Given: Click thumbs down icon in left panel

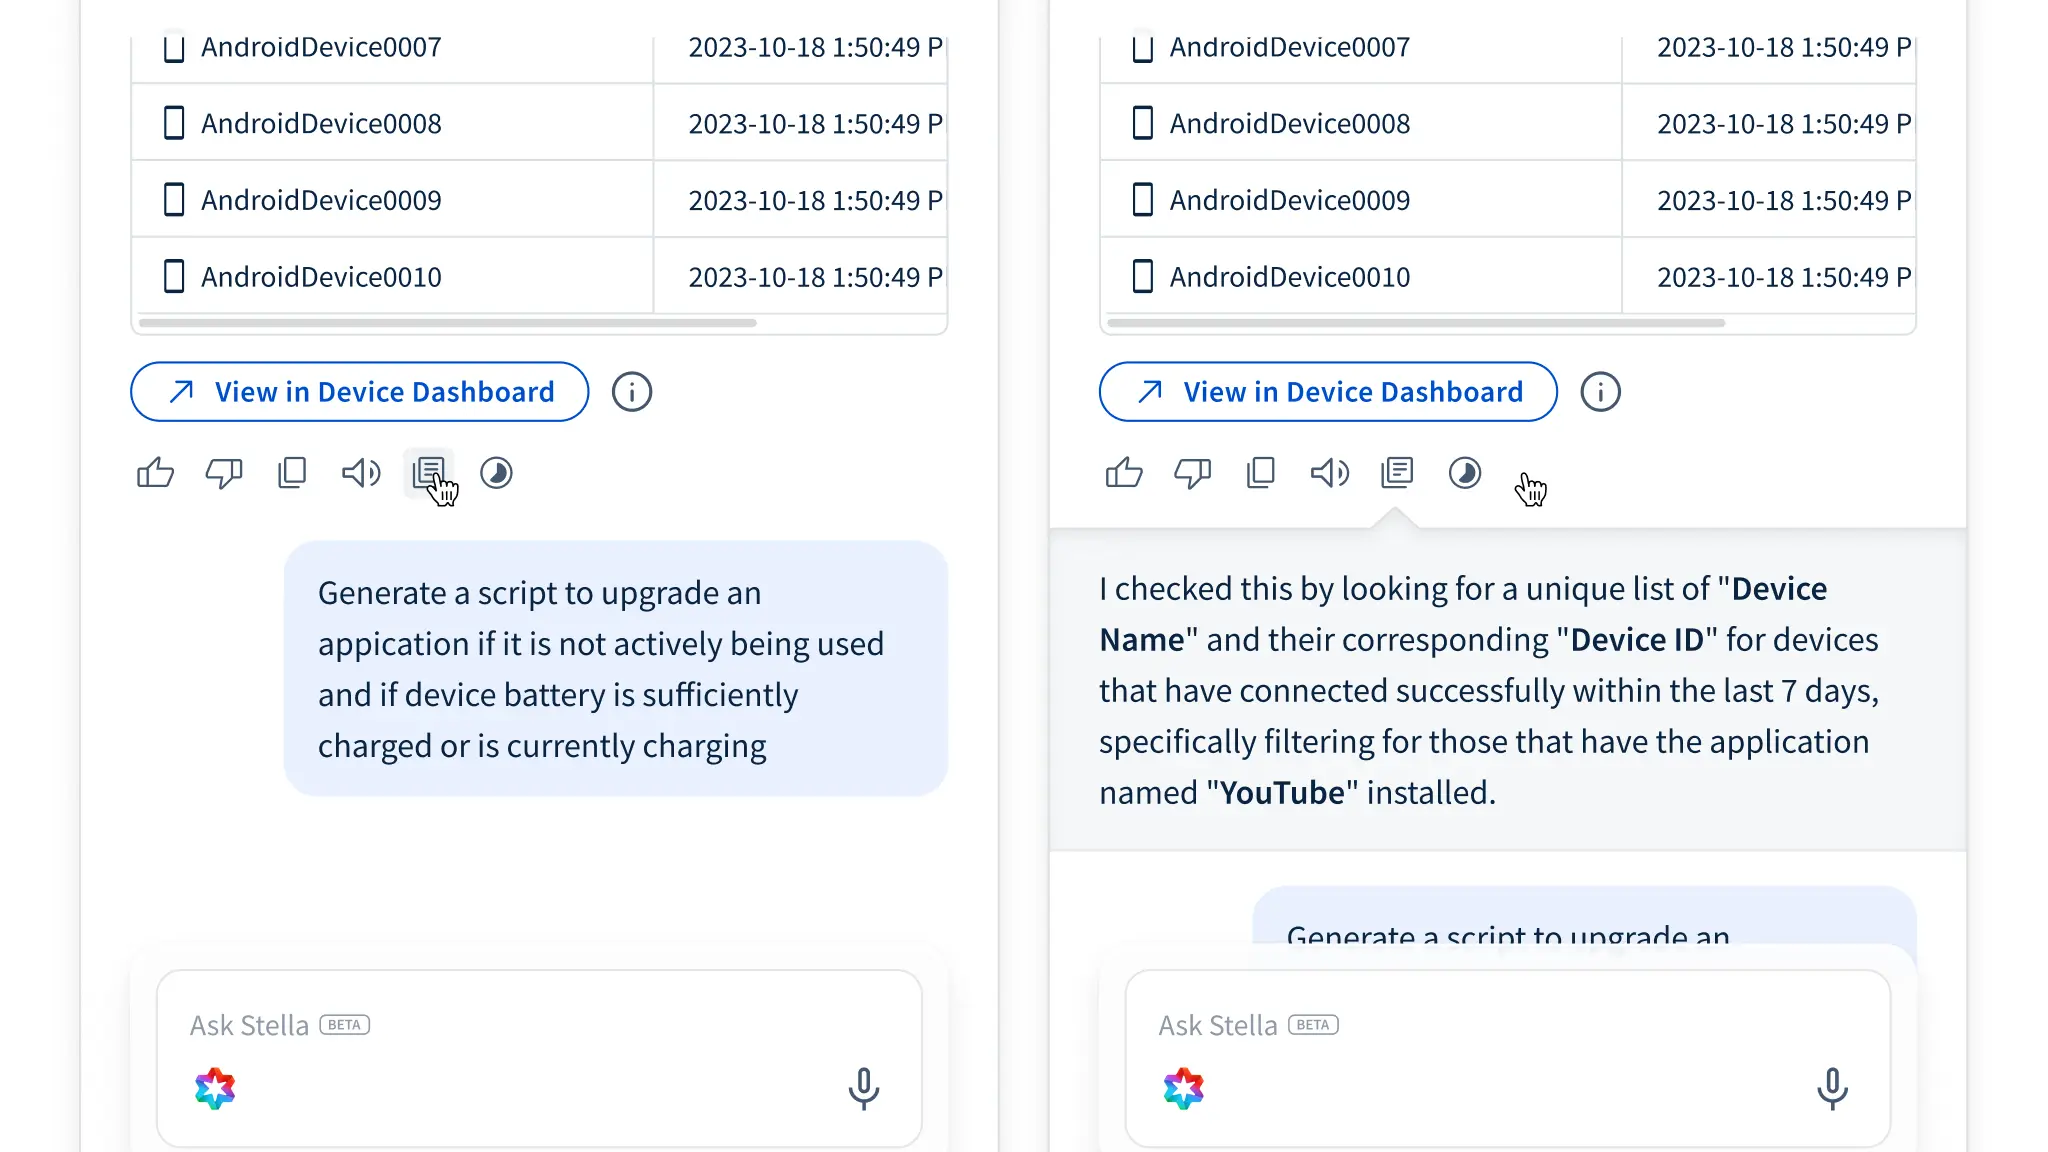Looking at the screenshot, I should pos(223,473).
